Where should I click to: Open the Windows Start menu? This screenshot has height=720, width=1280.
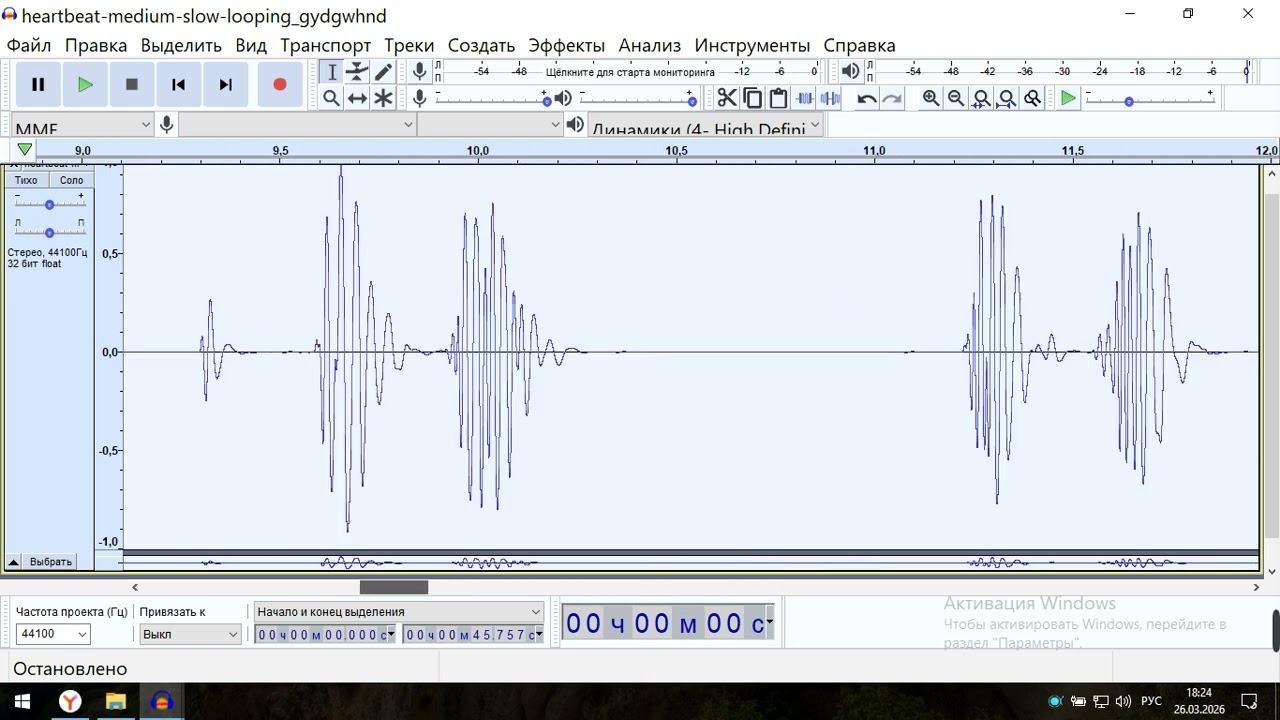coord(22,701)
